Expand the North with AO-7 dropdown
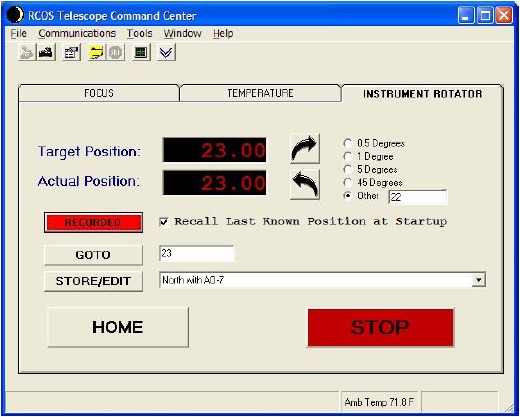 479,280
